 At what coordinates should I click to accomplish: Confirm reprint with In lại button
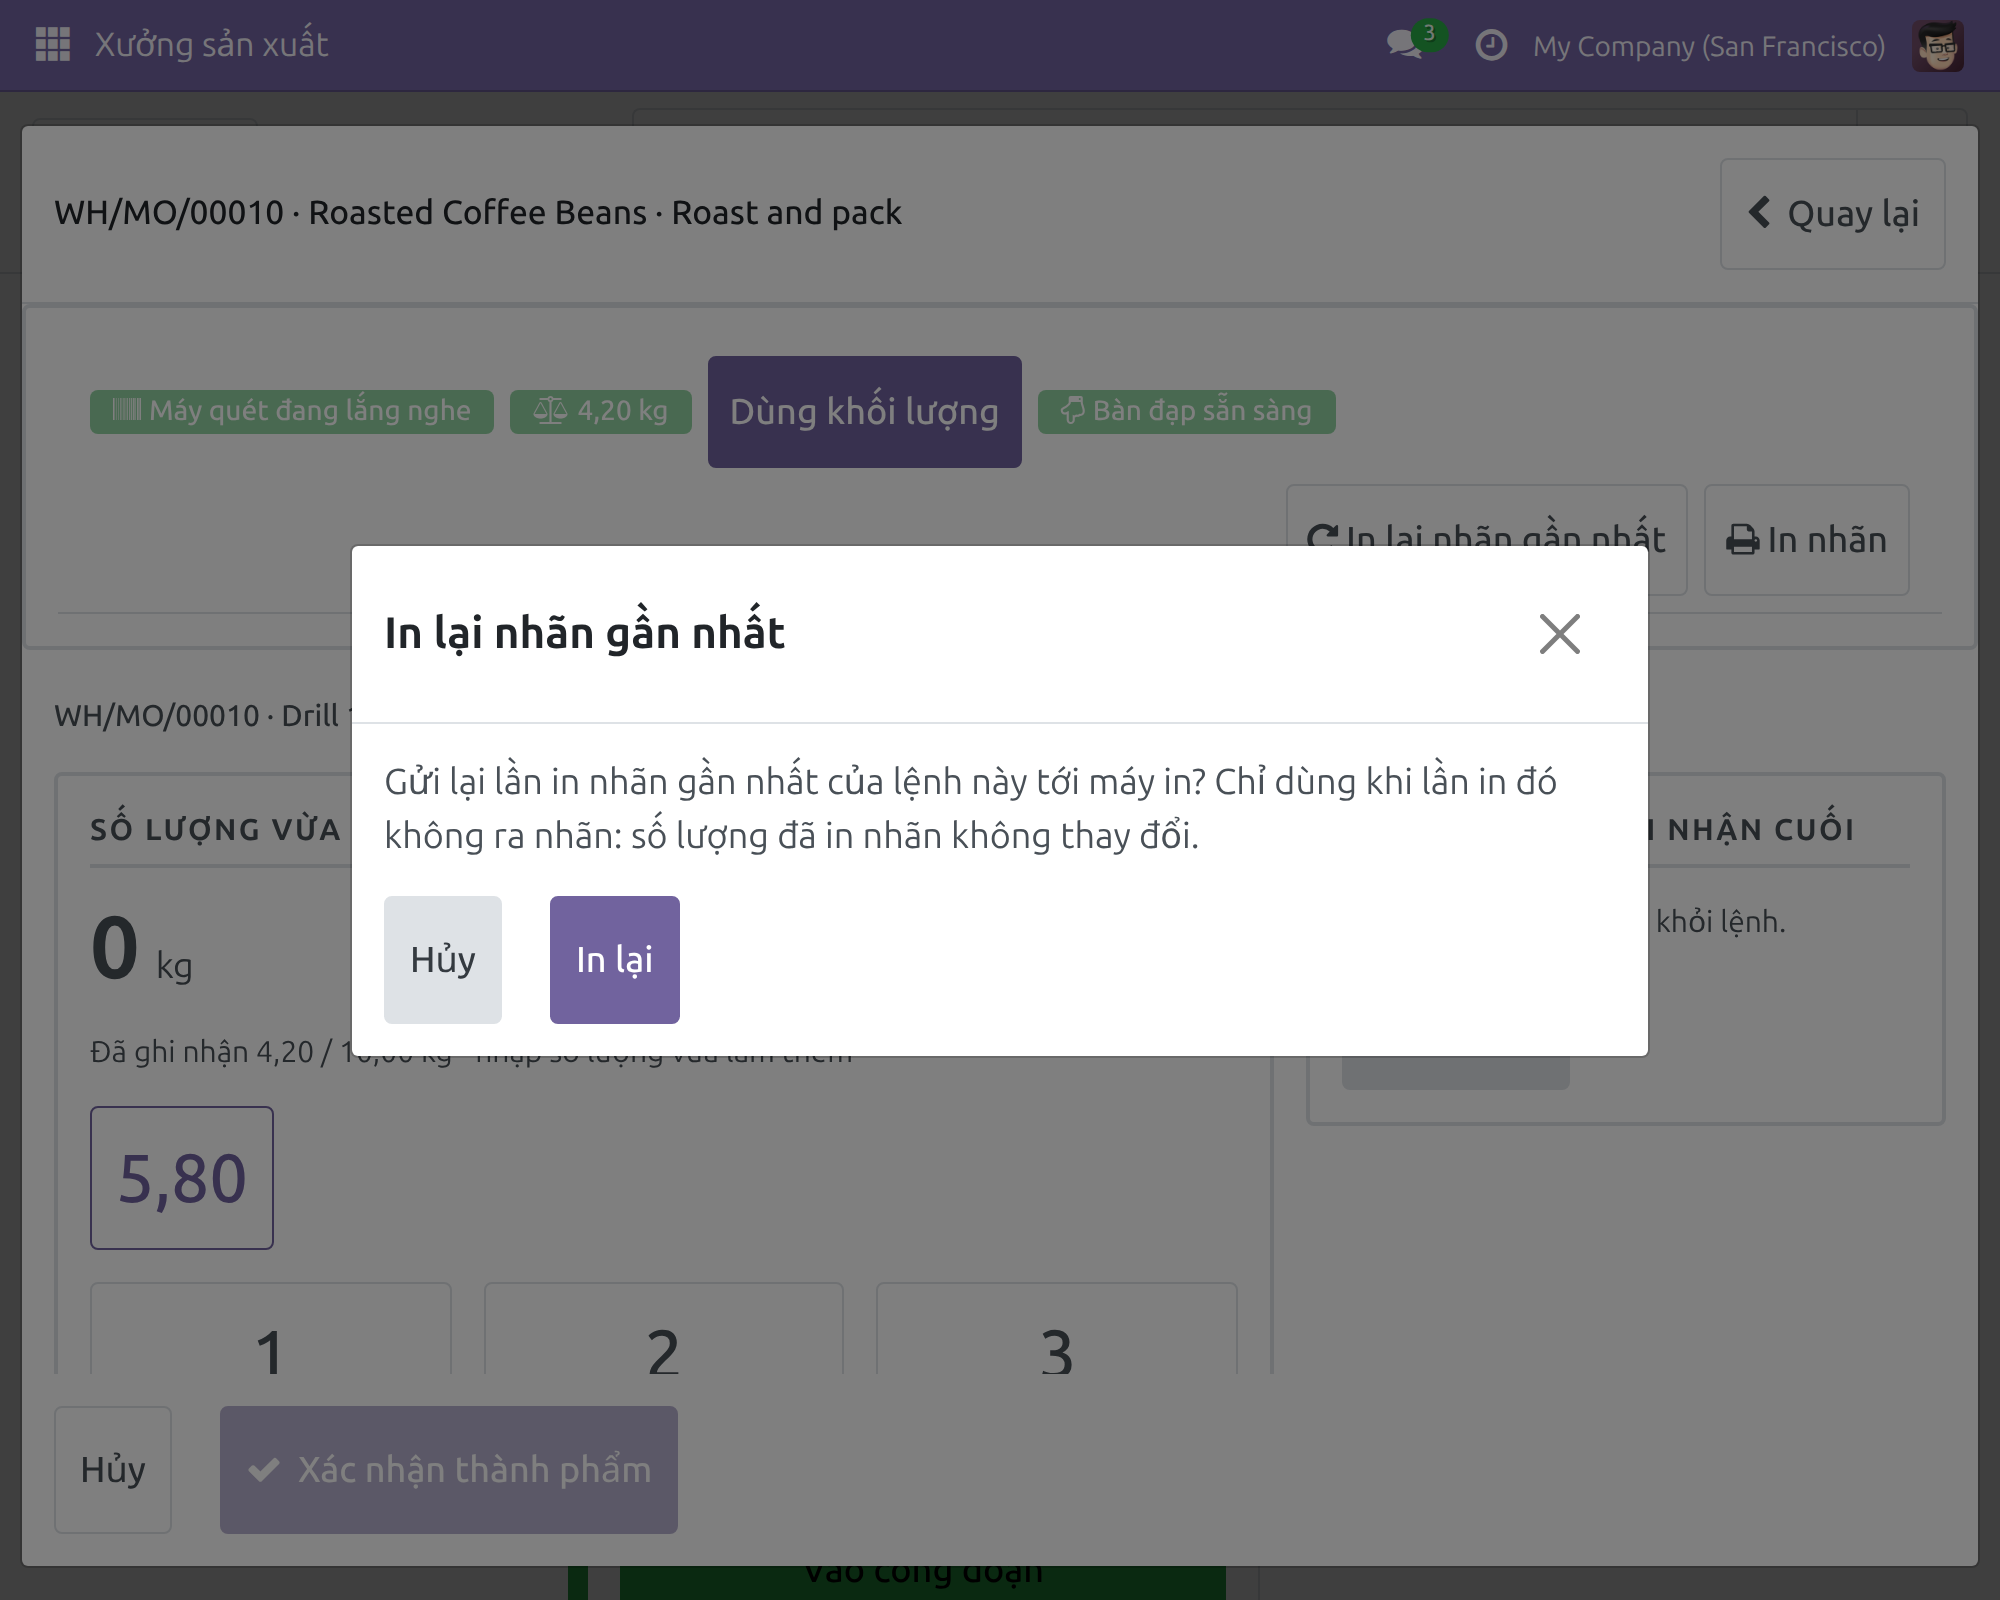[x=614, y=960]
